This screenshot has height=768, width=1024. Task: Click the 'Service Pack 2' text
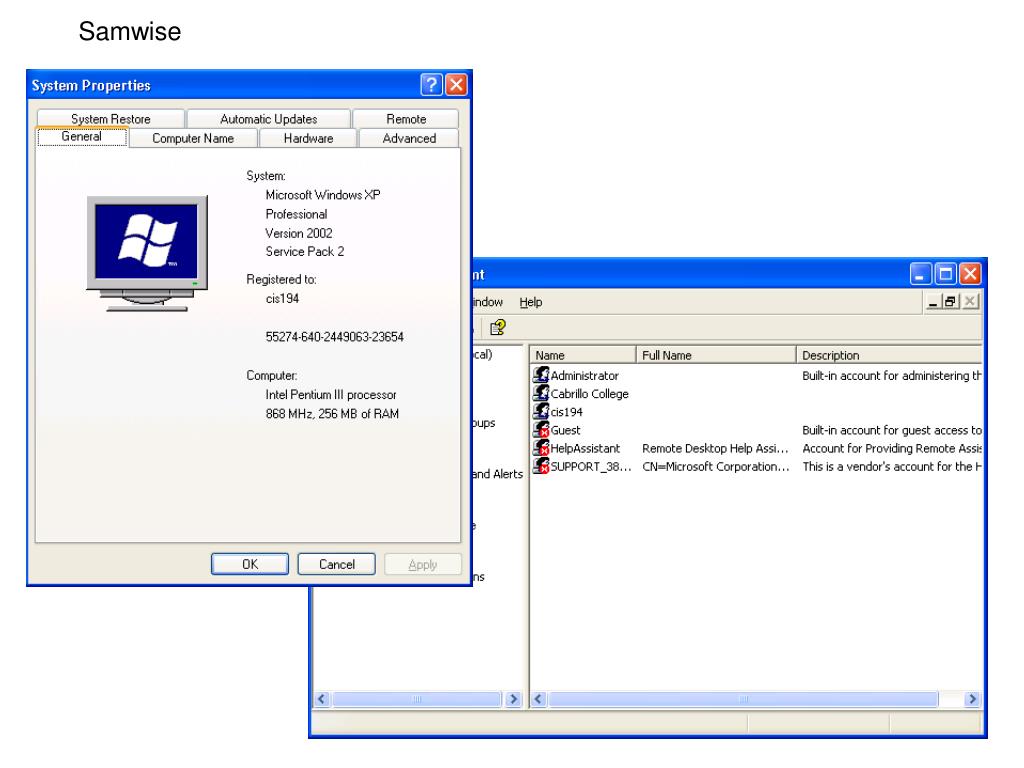click(x=304, y=251)
